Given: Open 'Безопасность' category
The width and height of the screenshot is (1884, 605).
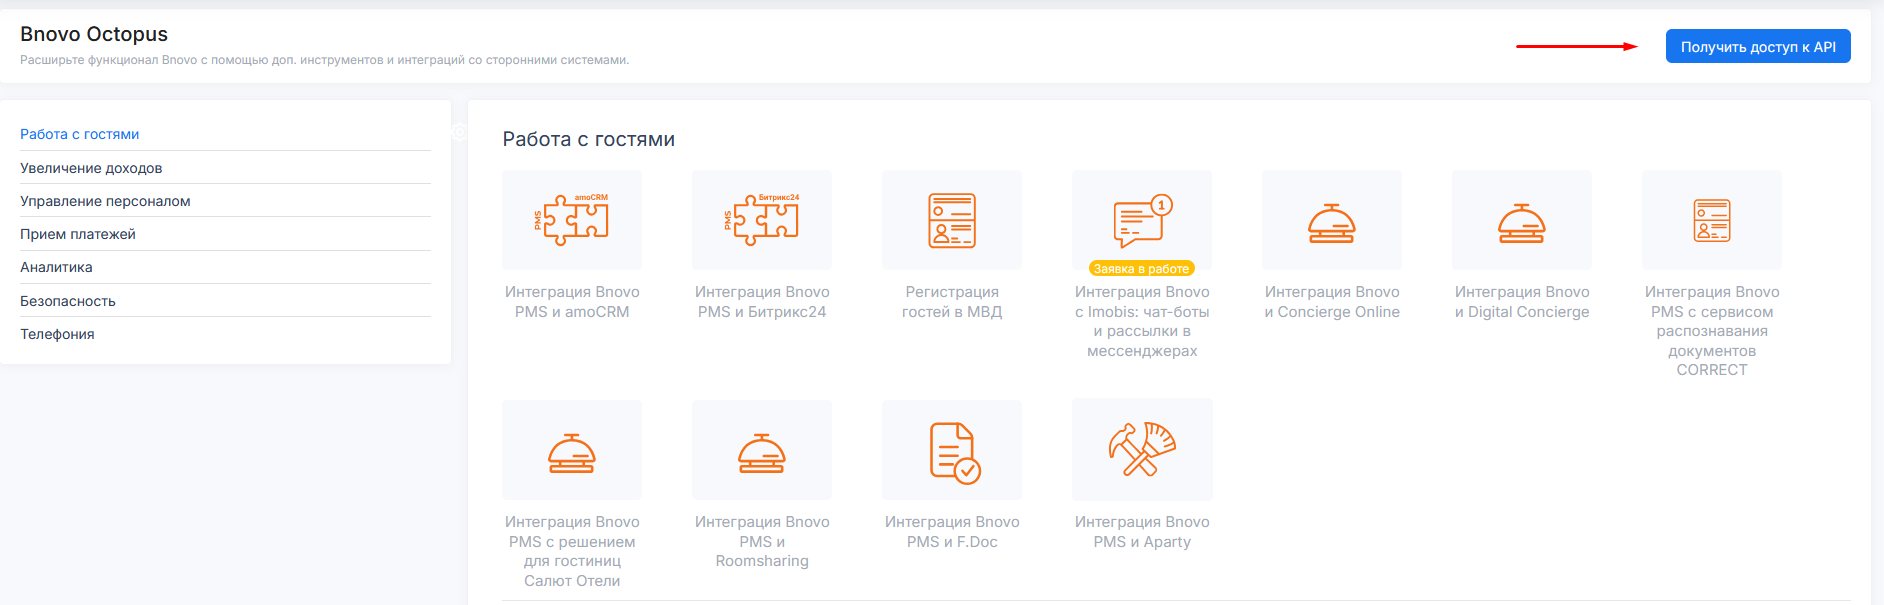Looking at the screenshot, I should [x=68, y=301].
